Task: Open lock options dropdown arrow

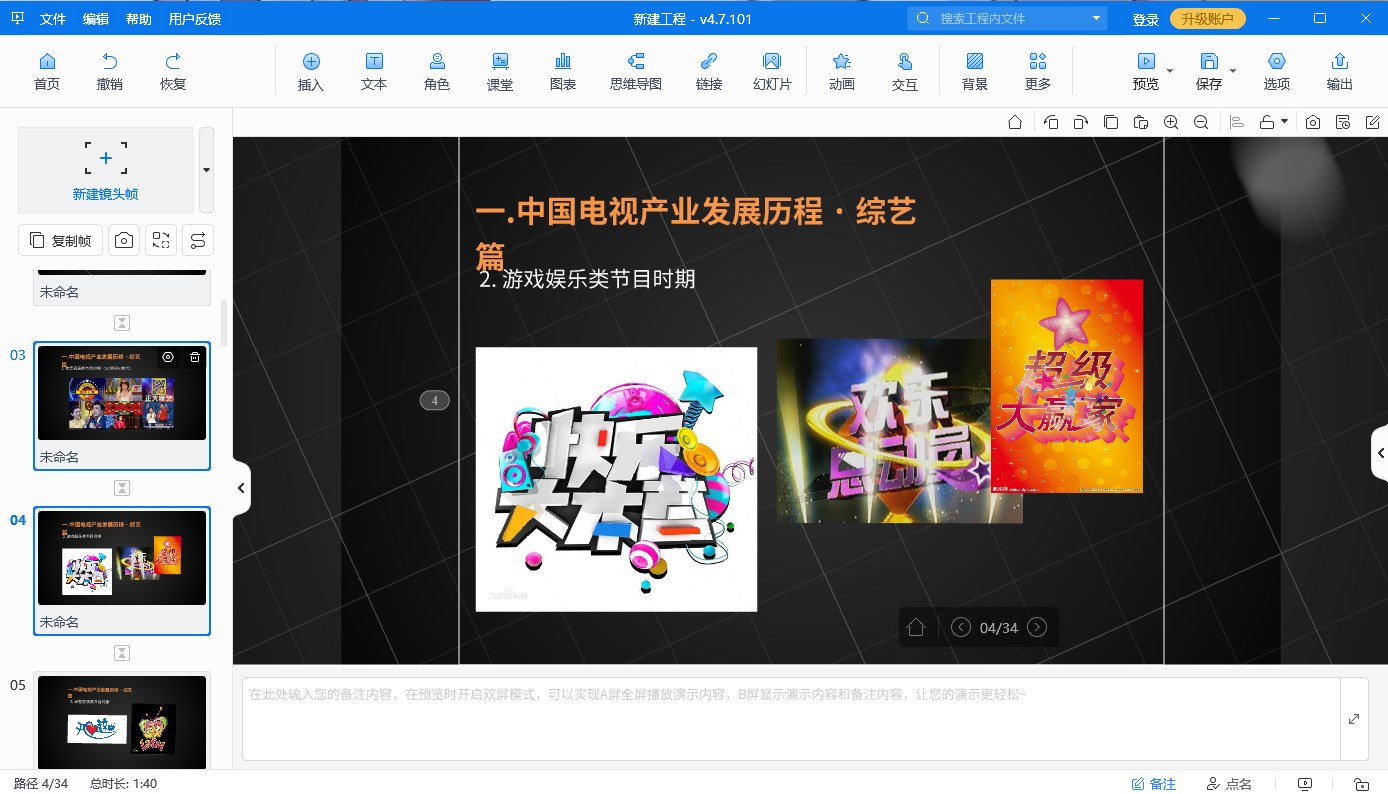Action: tap(1284, 122)
